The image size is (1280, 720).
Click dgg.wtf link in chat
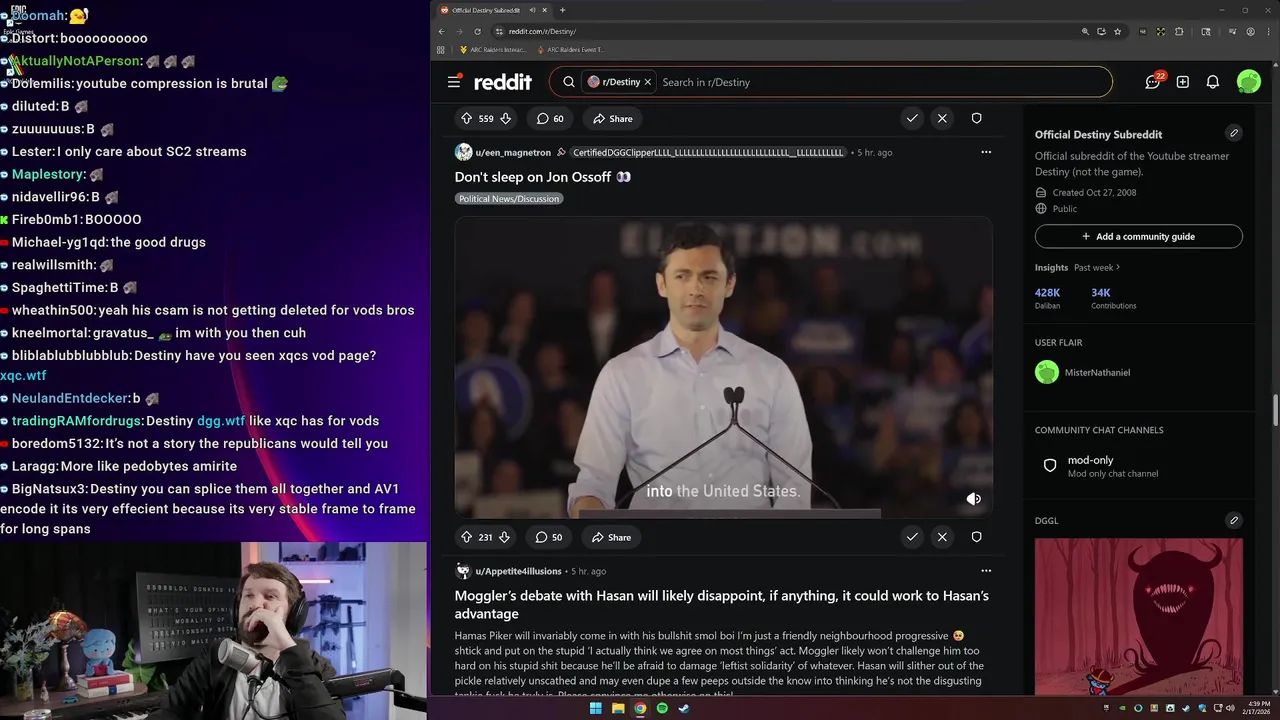(221, 421)
